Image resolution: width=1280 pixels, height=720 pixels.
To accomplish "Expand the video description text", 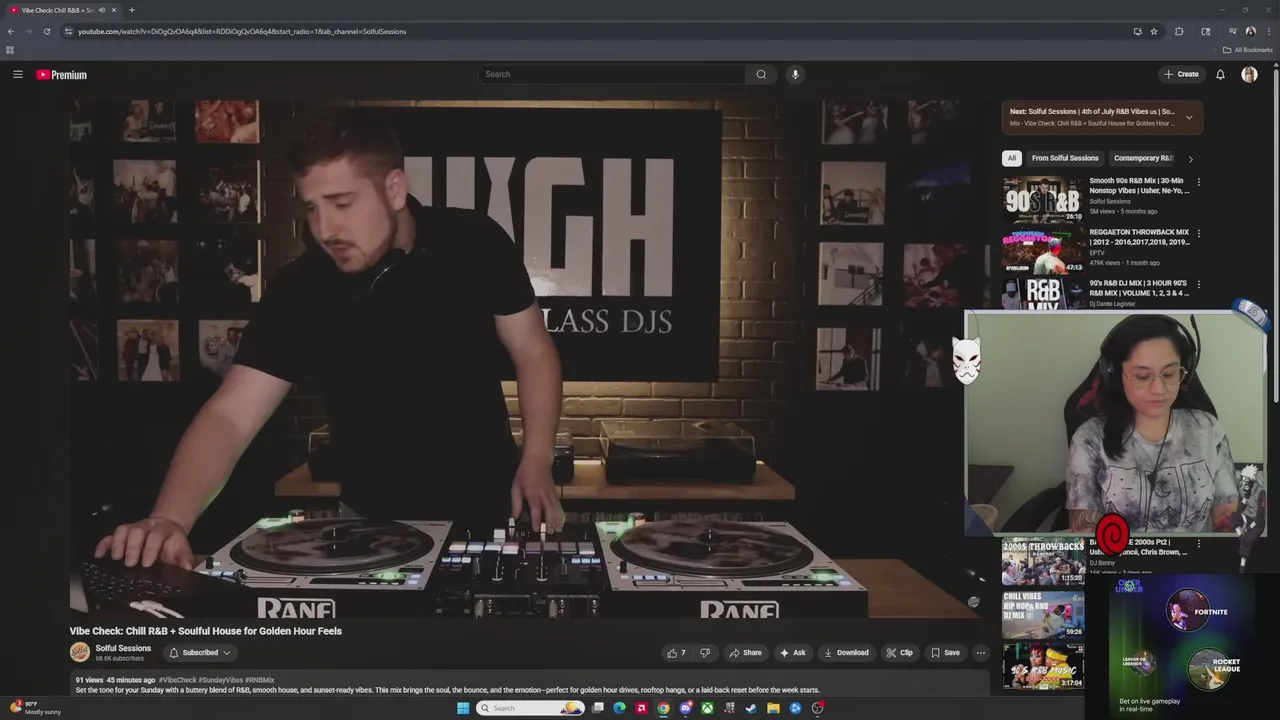I will point(447,690).
